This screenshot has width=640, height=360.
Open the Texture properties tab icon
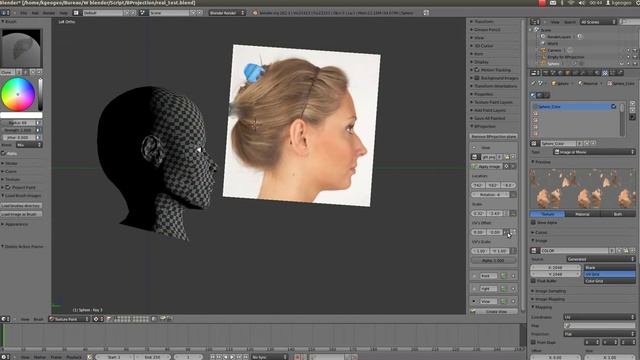605,73
